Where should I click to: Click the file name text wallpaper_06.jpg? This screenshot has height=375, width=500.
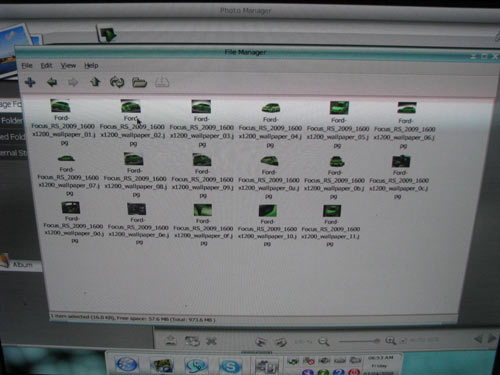click(404, 133)
